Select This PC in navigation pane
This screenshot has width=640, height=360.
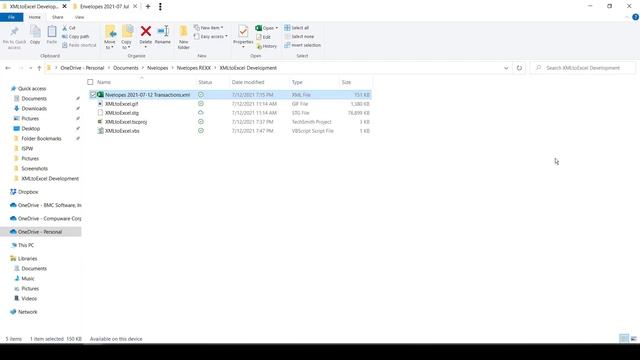coord(26,245)
